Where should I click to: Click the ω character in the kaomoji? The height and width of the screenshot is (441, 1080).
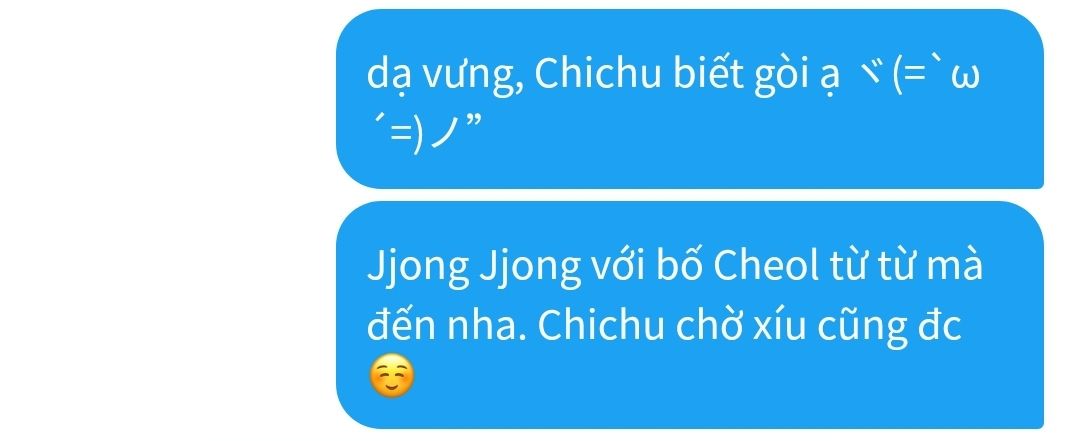pos(964,78)
